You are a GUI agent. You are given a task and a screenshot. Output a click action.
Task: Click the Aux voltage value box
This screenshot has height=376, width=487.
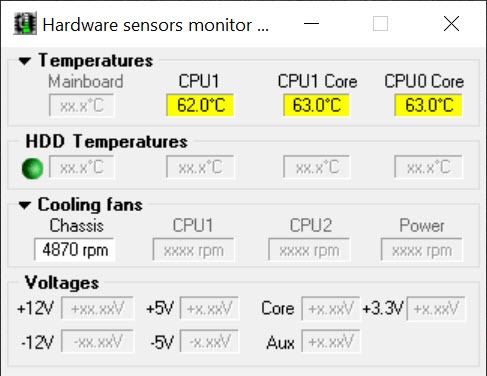pos(331,341)
